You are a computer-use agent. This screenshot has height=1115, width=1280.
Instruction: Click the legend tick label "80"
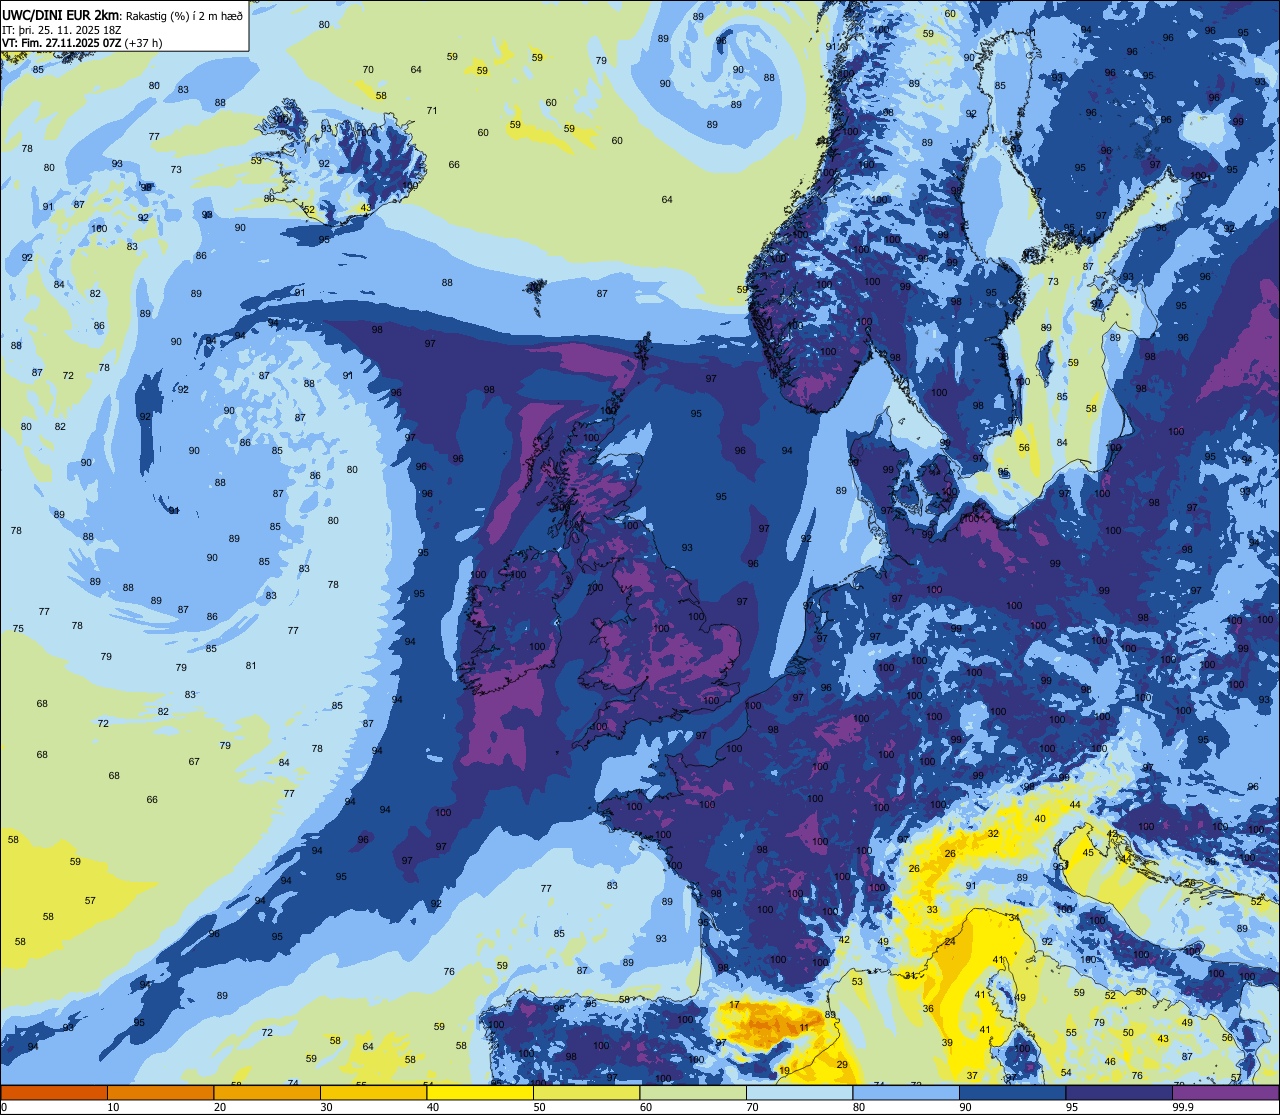point(859,1107)
